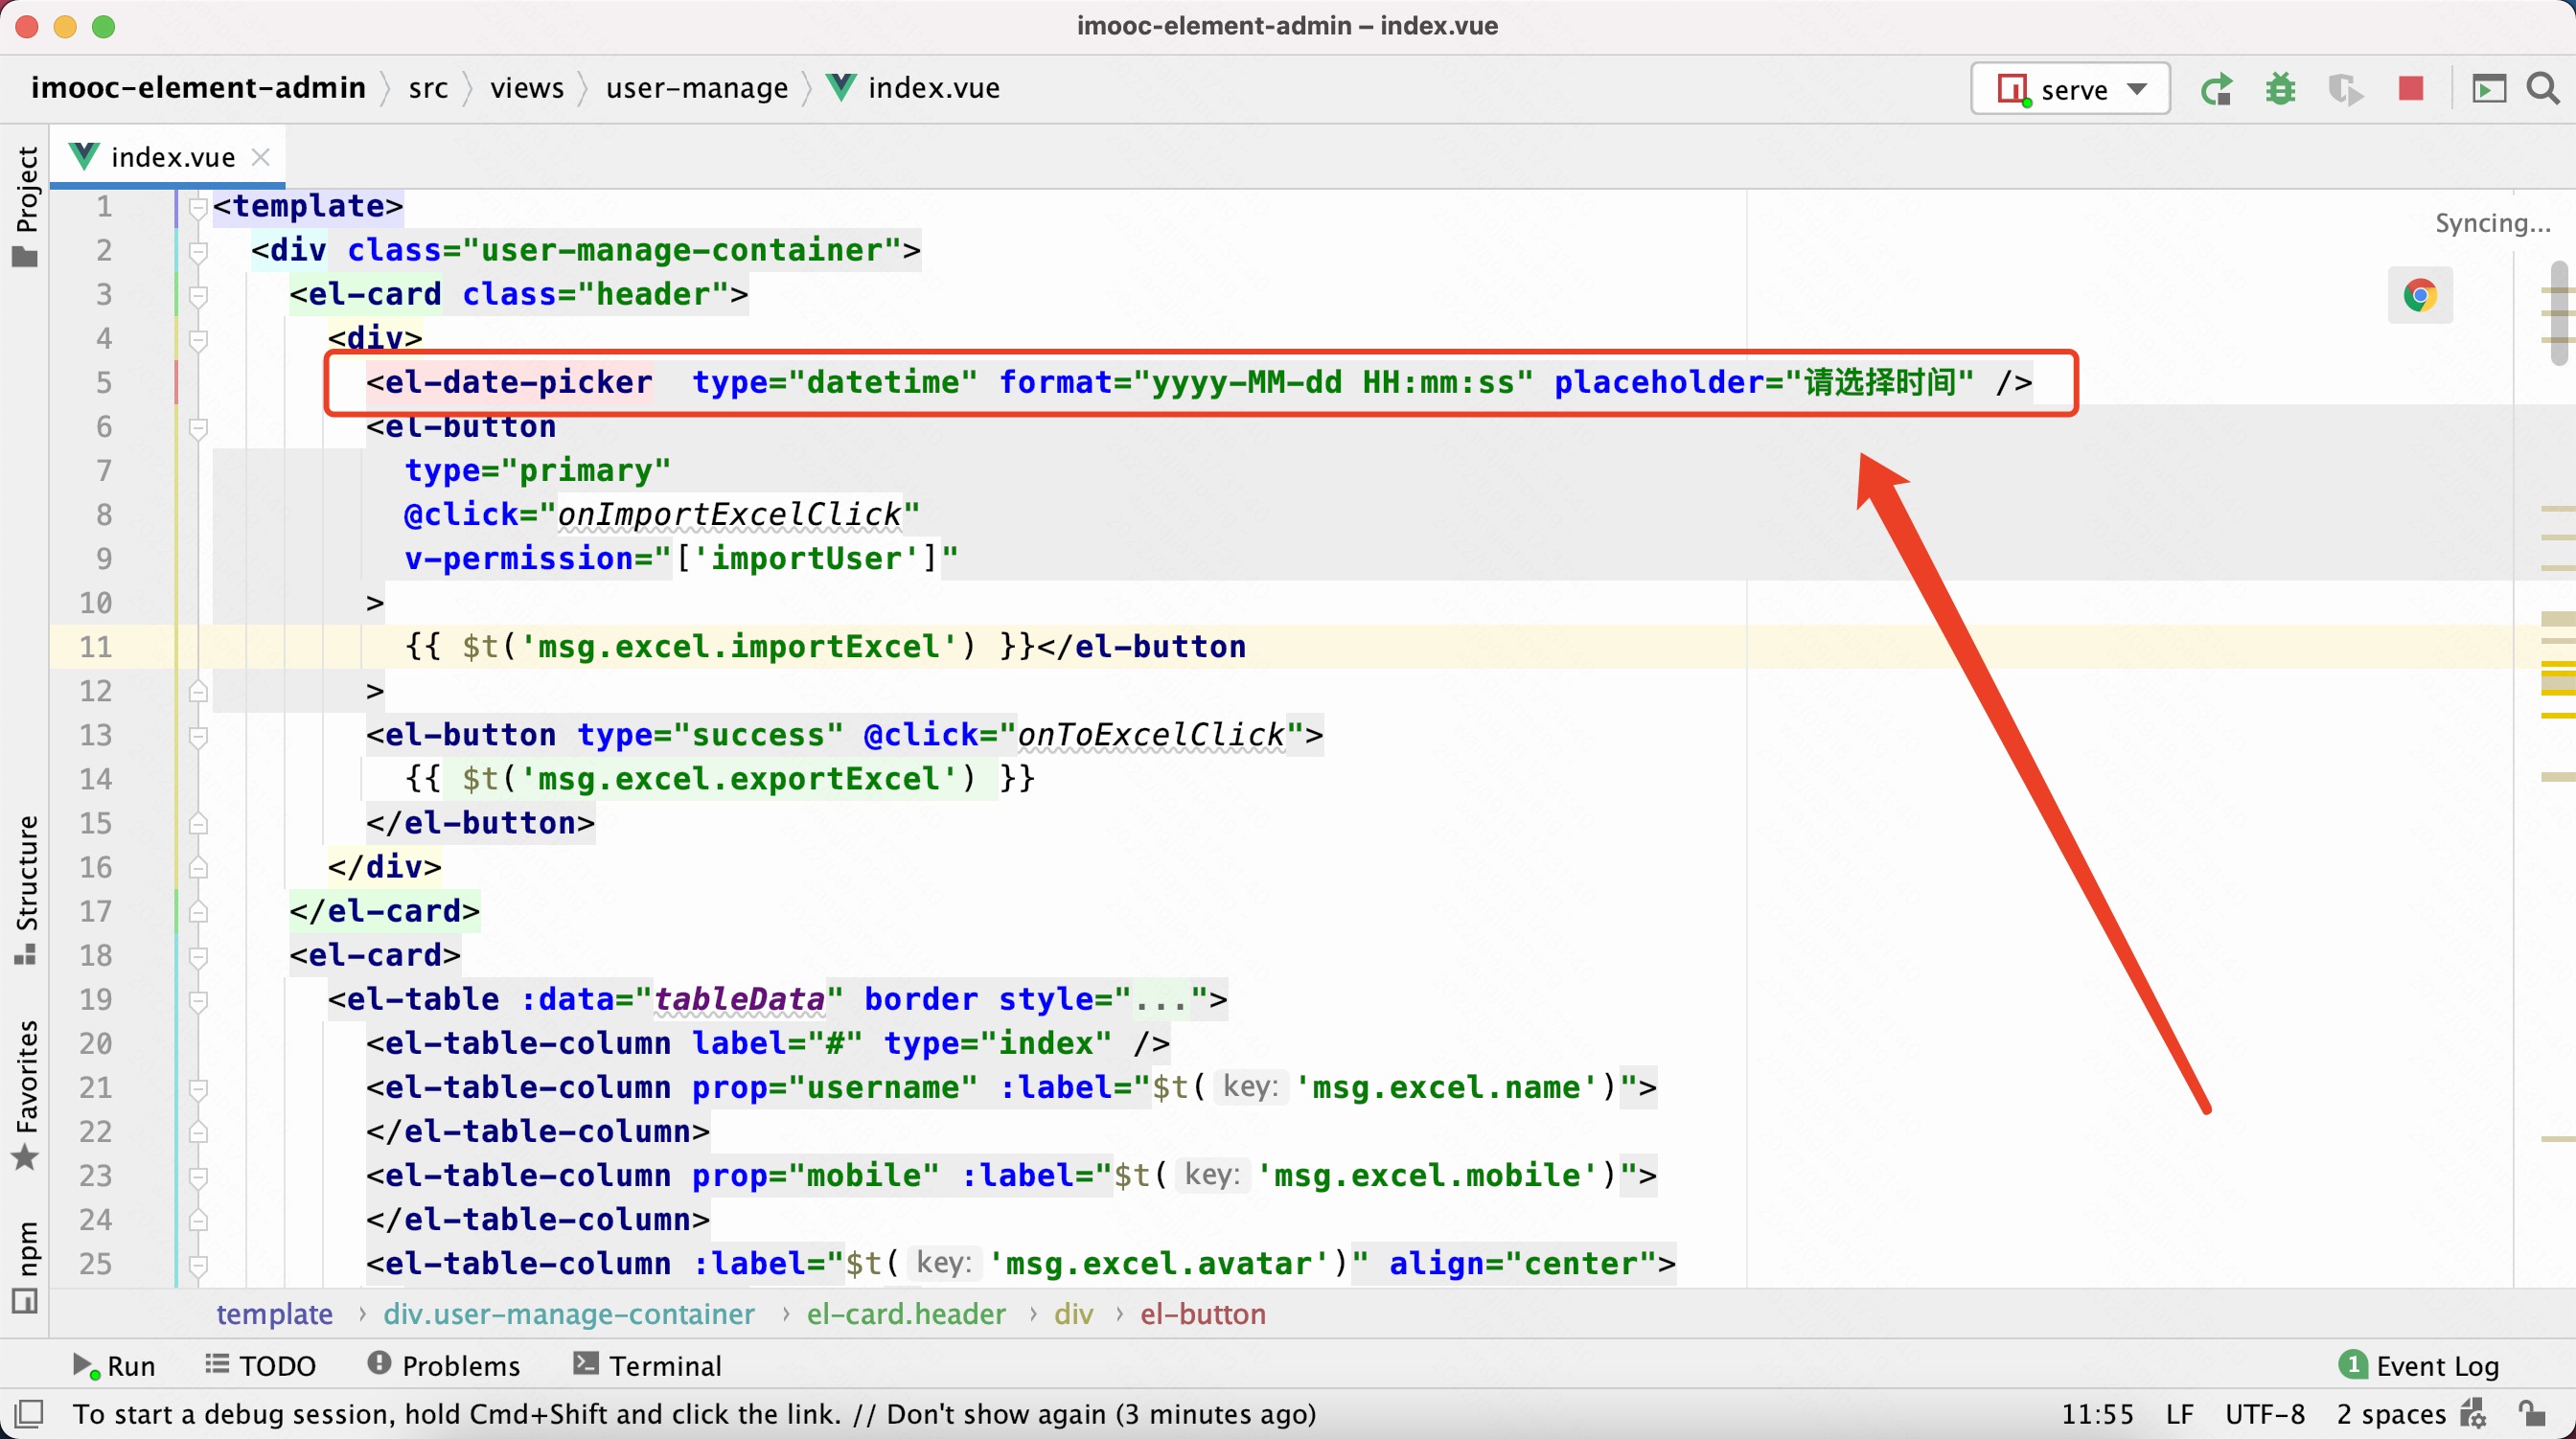
Task: Change UTF-8 file encoding in status bar
Action: pyautogui.click(x=2265, y=1414)
